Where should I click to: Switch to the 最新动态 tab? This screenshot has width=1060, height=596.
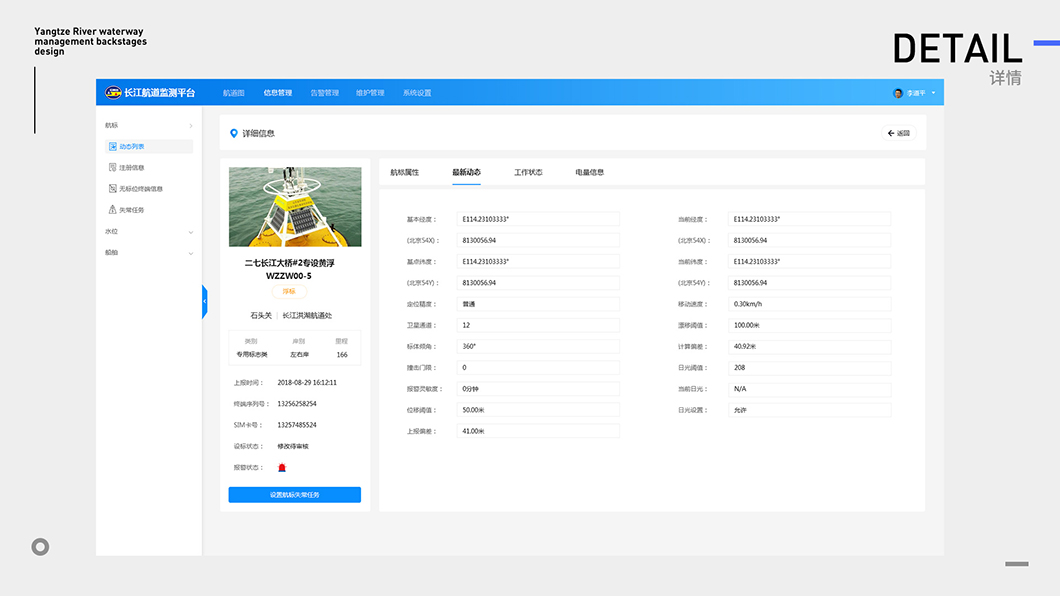[x=466, y=172]
